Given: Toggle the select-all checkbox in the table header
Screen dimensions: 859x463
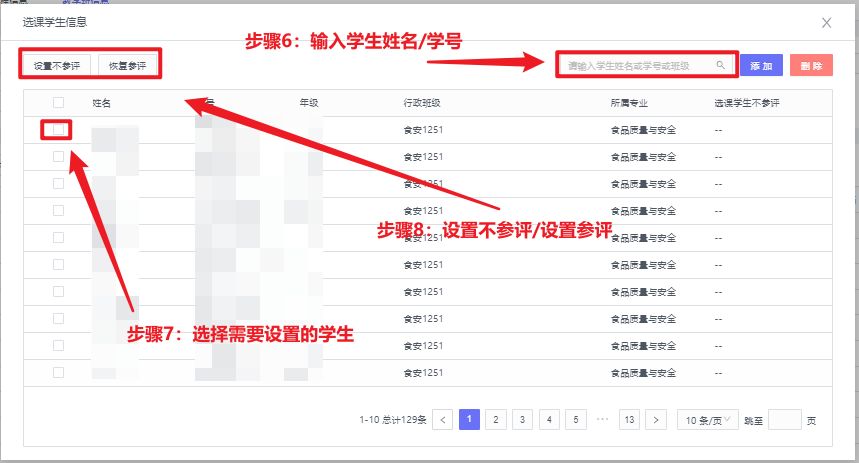Looking at the screenshot, I should coord(58,103).
